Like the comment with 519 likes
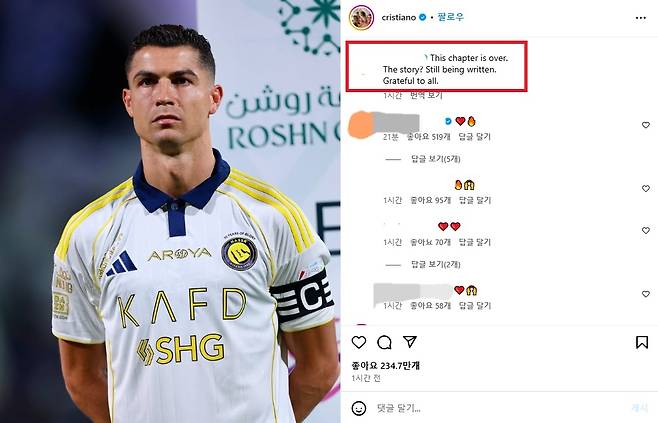Image resolution: width=658 pixels, height=423 pixels. (x=646, y=125)
